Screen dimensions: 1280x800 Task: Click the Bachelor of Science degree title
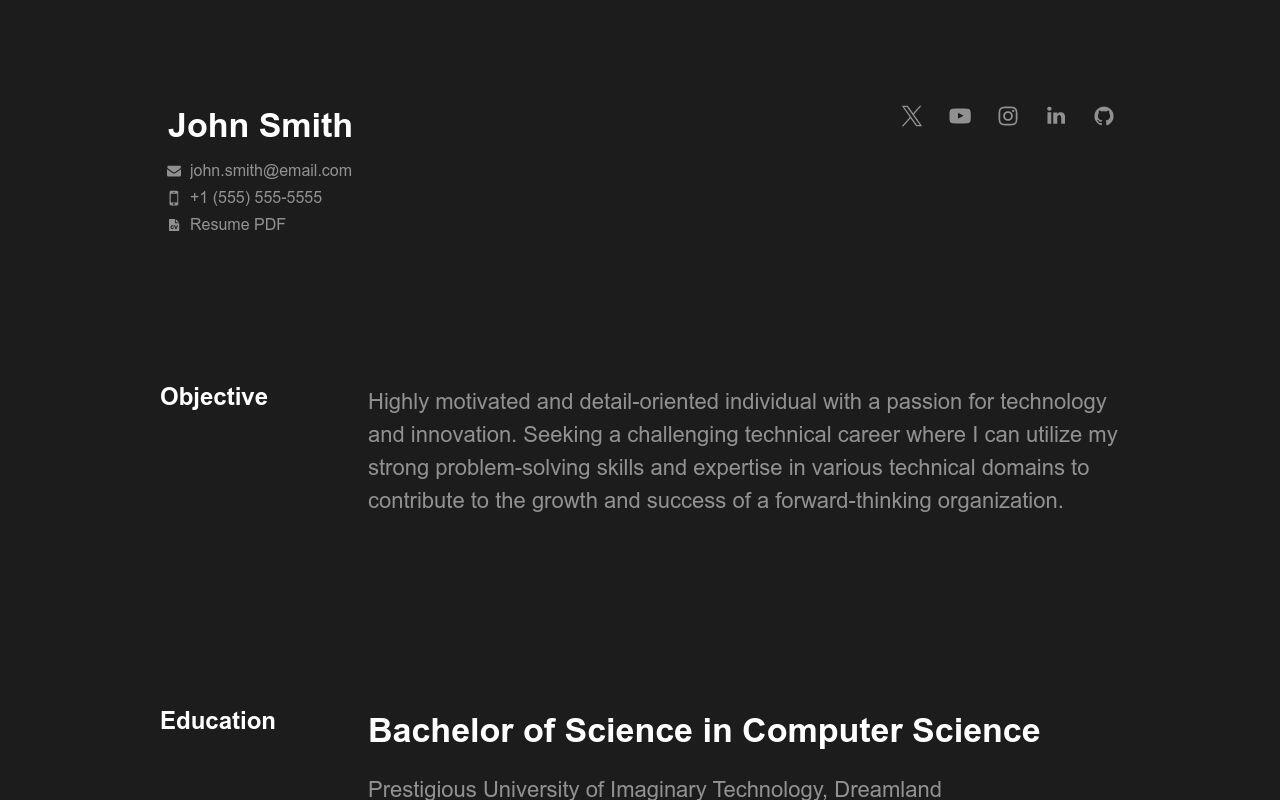click(x=704, y=731)
